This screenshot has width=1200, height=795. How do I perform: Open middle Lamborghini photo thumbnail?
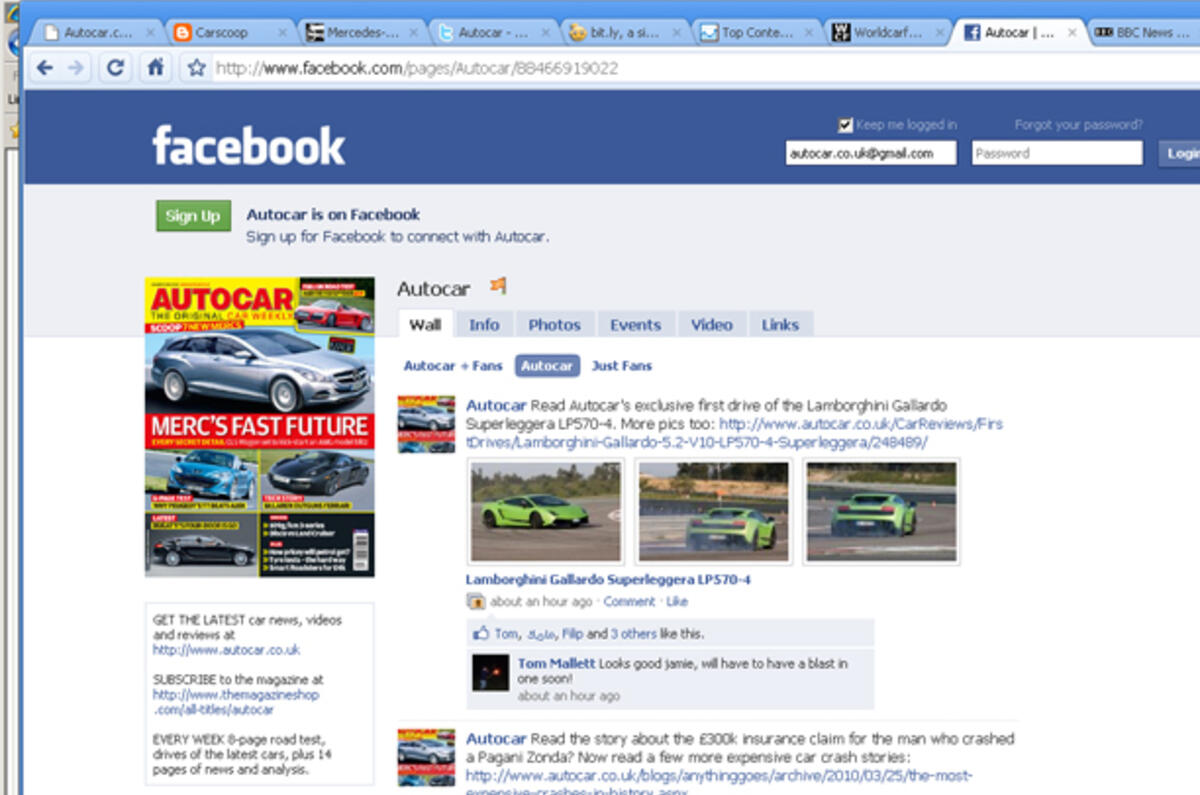pos(713,512)
